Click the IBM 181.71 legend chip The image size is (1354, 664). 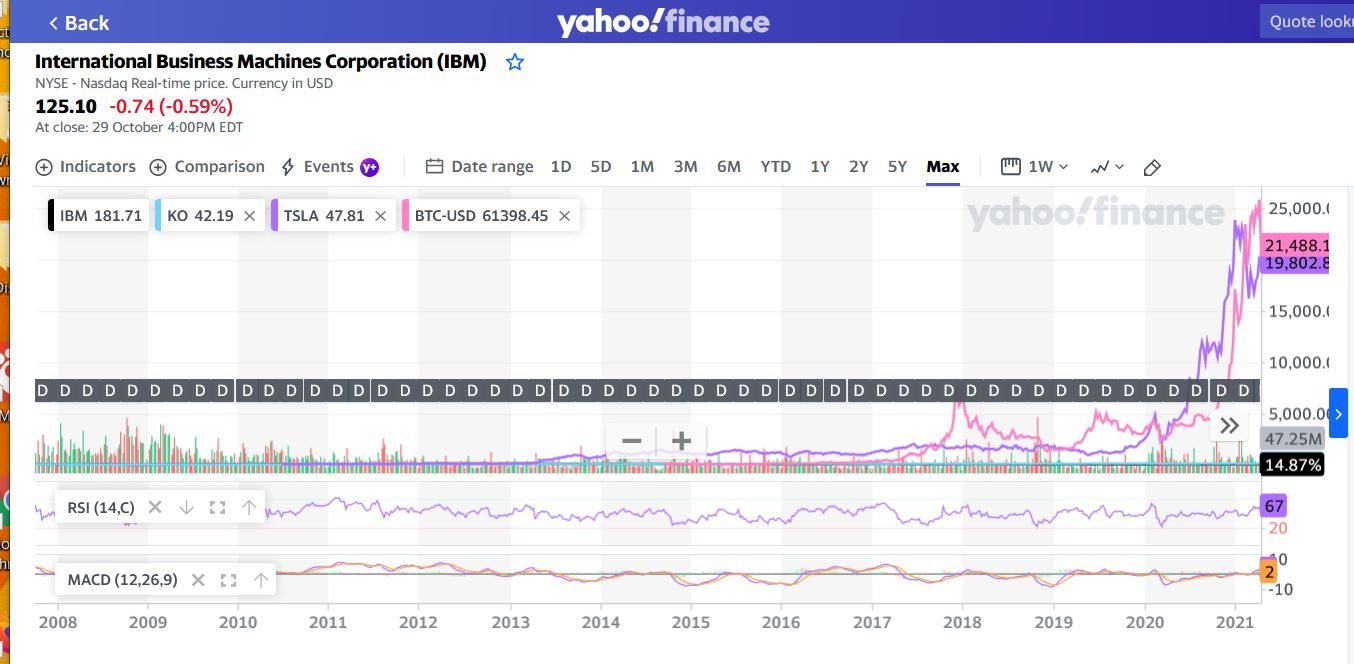[x=100, y=215]
